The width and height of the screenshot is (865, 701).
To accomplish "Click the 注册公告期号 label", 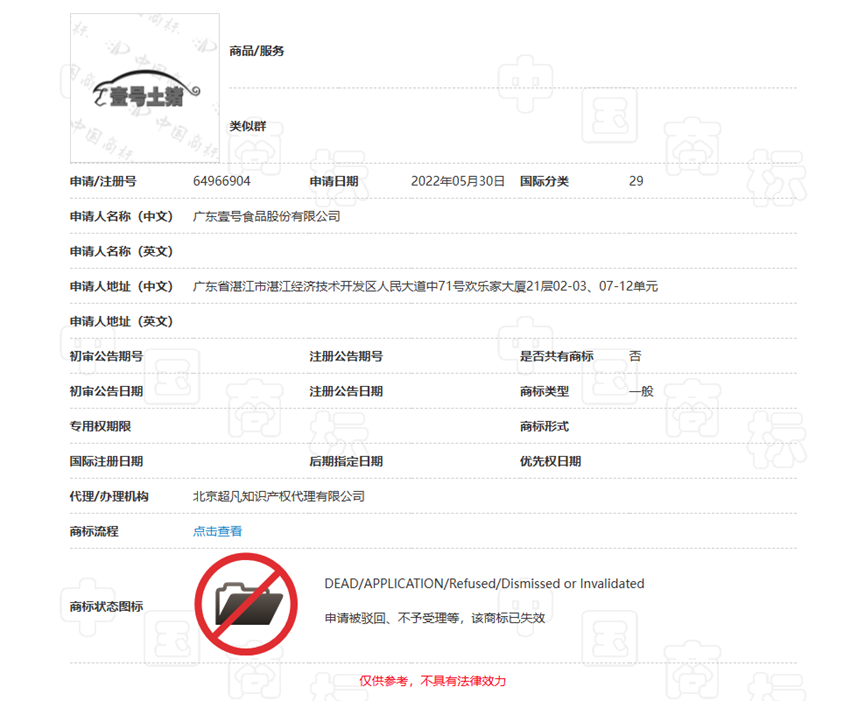I will coord(346,356).
